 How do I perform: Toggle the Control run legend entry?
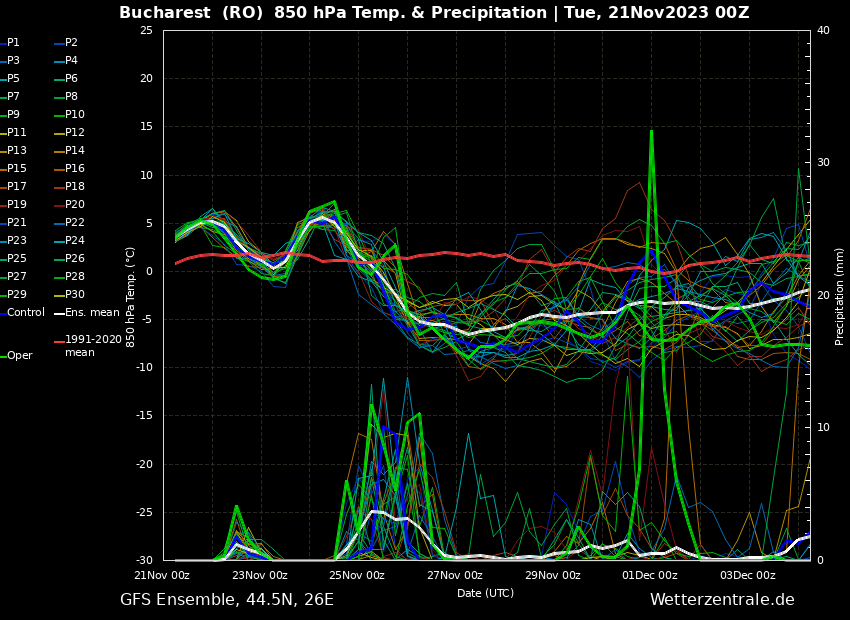[25, 313]
